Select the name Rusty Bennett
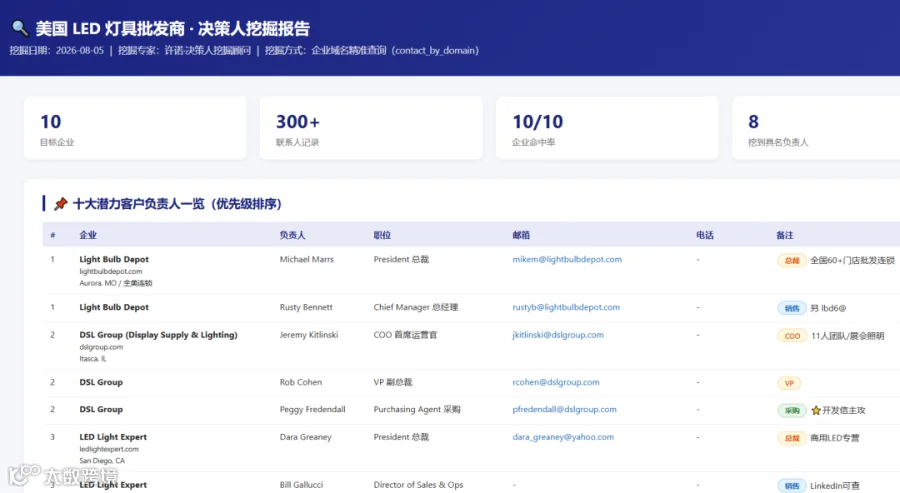This screenshot has width=900, height=493. tap(306, 307)
